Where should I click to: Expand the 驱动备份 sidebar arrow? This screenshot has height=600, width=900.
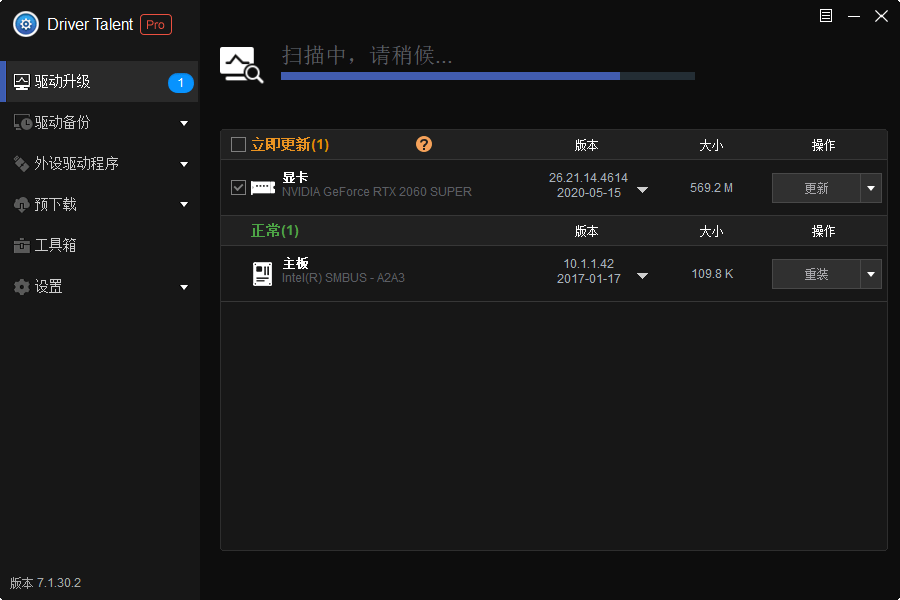pos(184,123)
